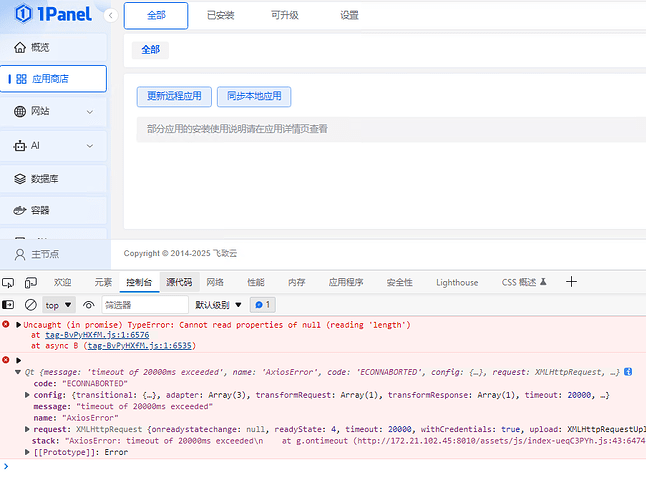Viewport: 646px width, 500px height.
Task: Click the console 筛选器 filter input
Action: click(144, 305)
